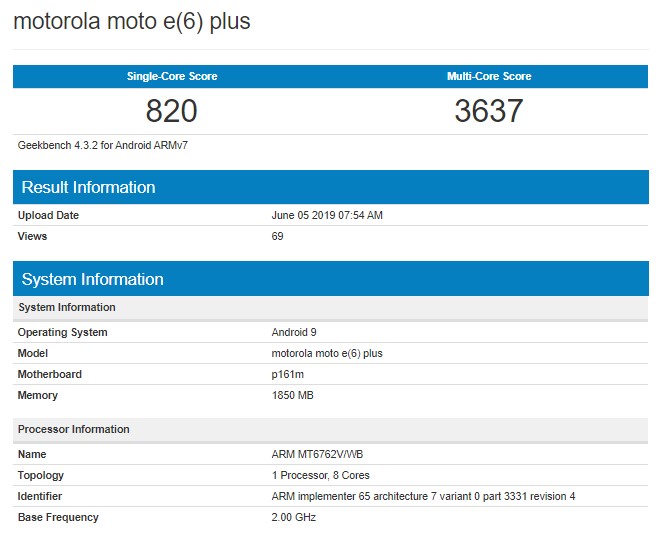Click the single-core score value 820
660x537 pixels.
(x=172, y=111)
